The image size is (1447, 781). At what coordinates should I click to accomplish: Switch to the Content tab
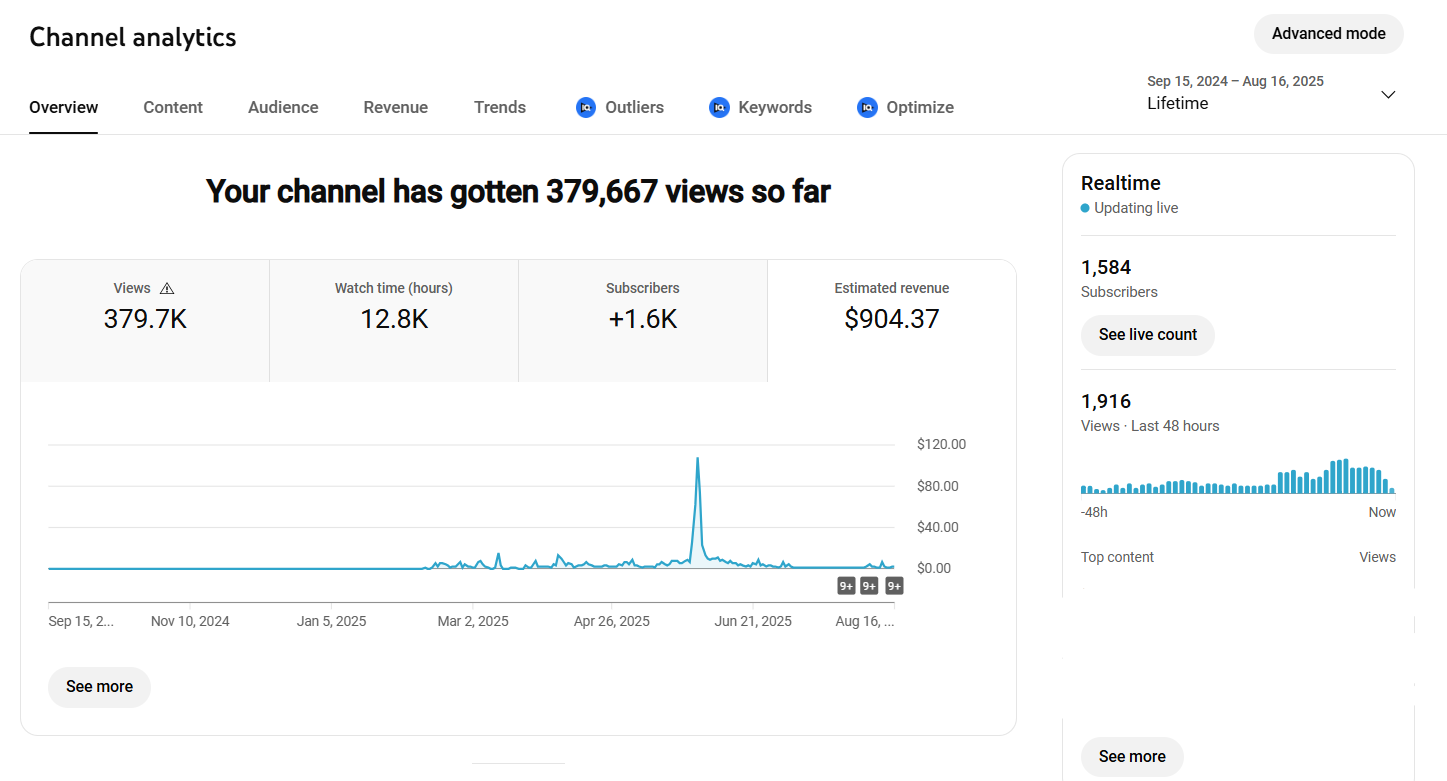[x=173, y=107]
